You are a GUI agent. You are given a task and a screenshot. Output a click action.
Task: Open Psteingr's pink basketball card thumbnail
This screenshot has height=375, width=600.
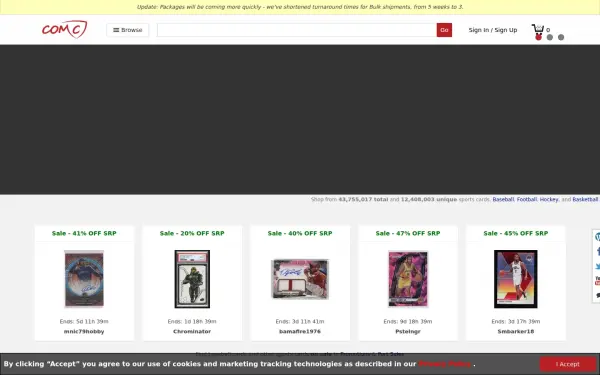point(408,279)
